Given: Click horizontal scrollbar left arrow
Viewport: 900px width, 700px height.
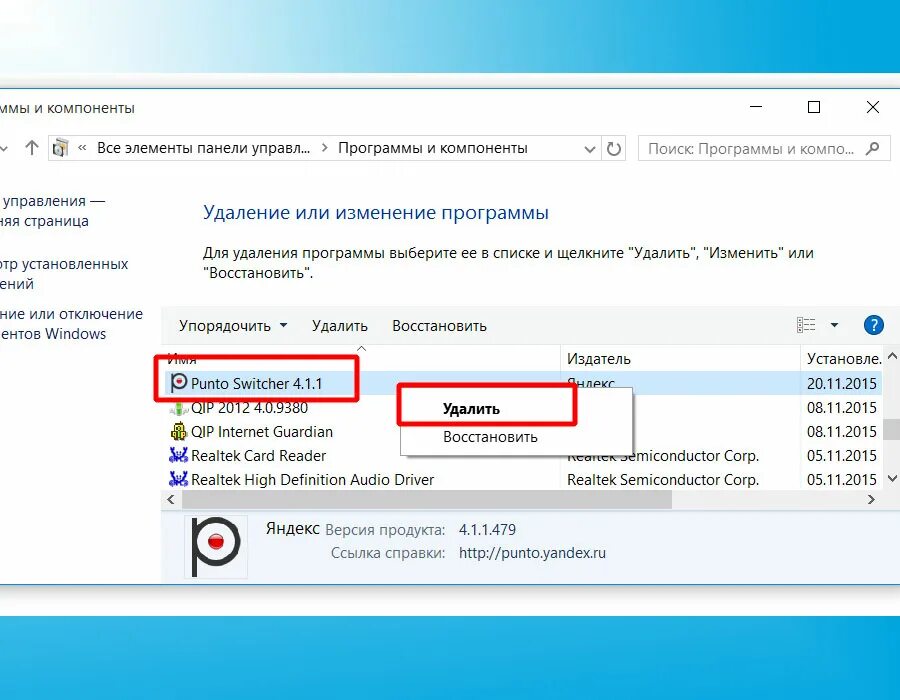Looking at the screenshot, I should (x=171, y=499).
